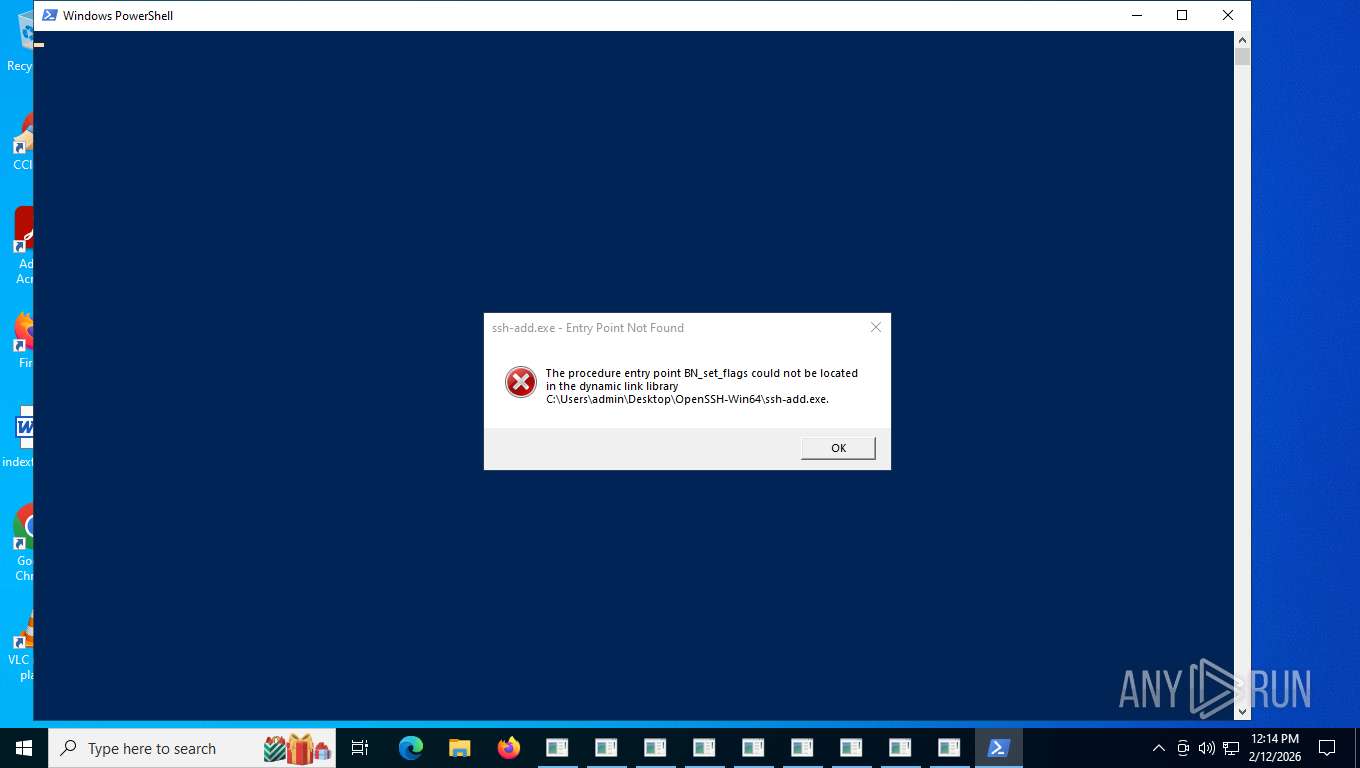The width and height of the screenshot is (1360, 768).
Task: Show hidden system tray icons
Action: coord(1159,748)
